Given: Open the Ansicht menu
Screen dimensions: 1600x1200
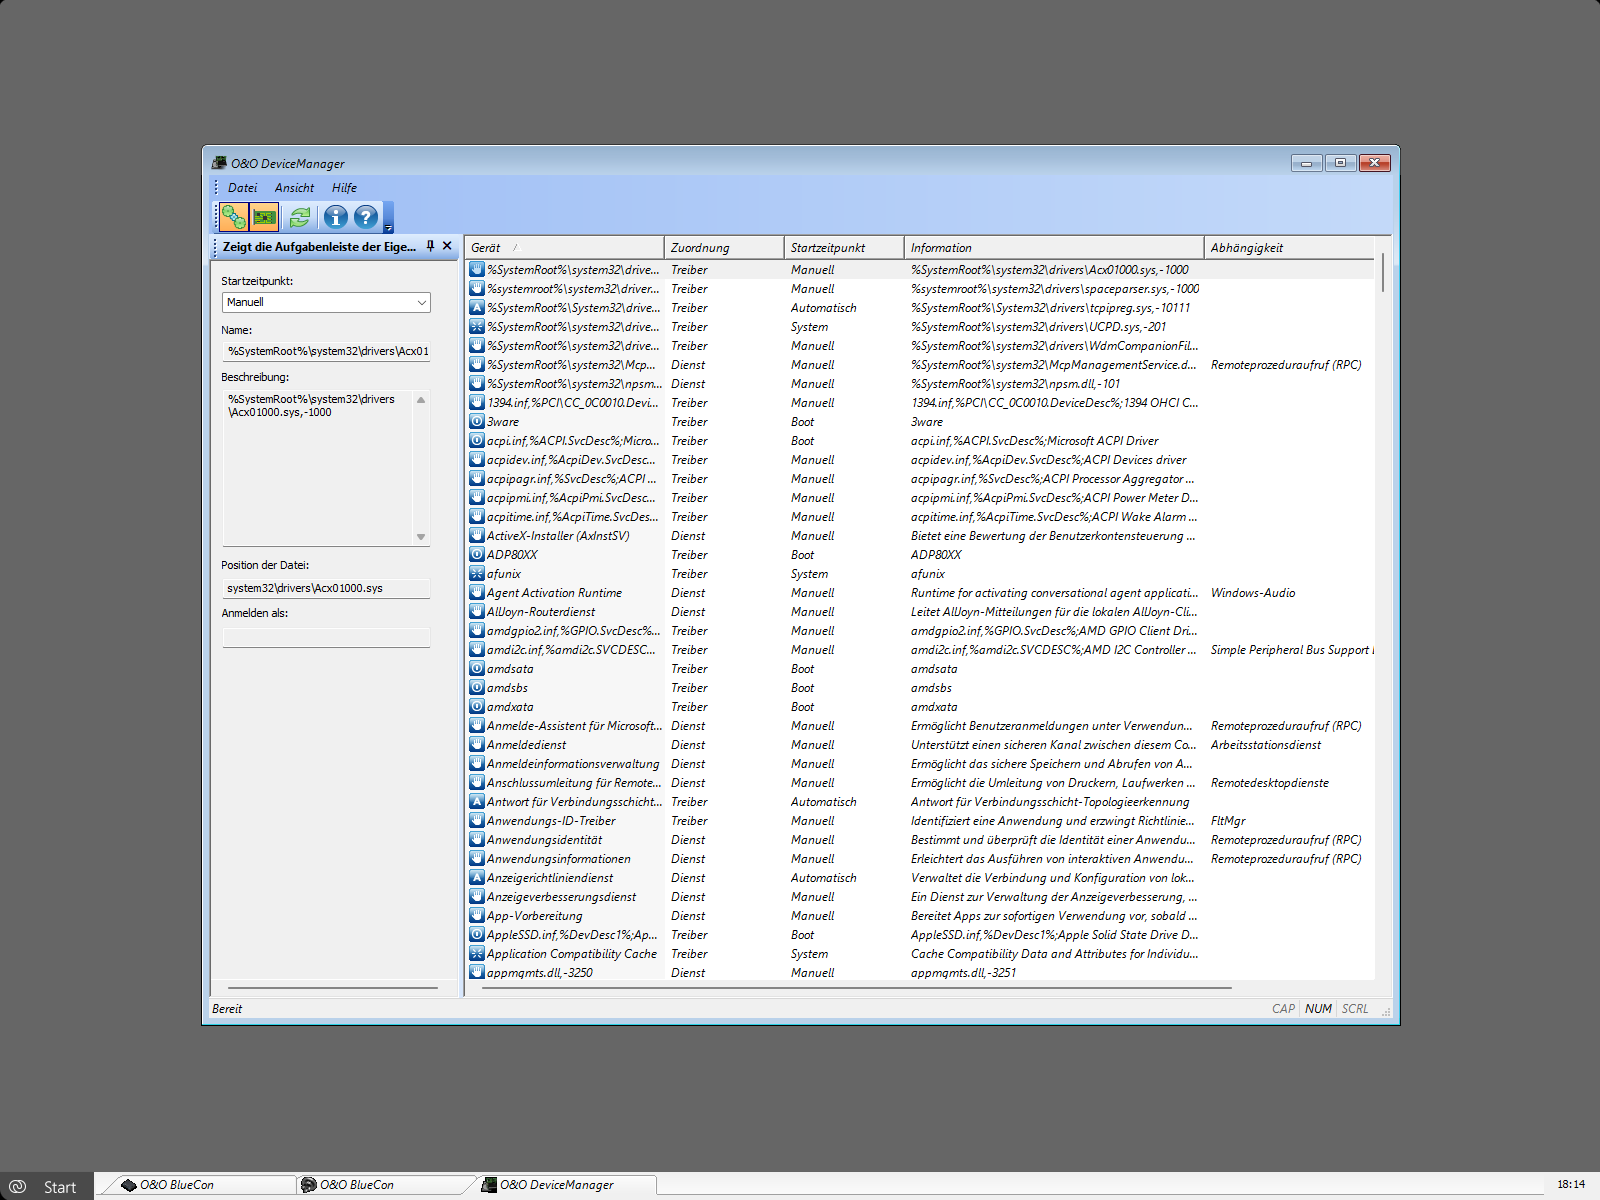Looking at the screenshot, I should (x=294, y=188).
